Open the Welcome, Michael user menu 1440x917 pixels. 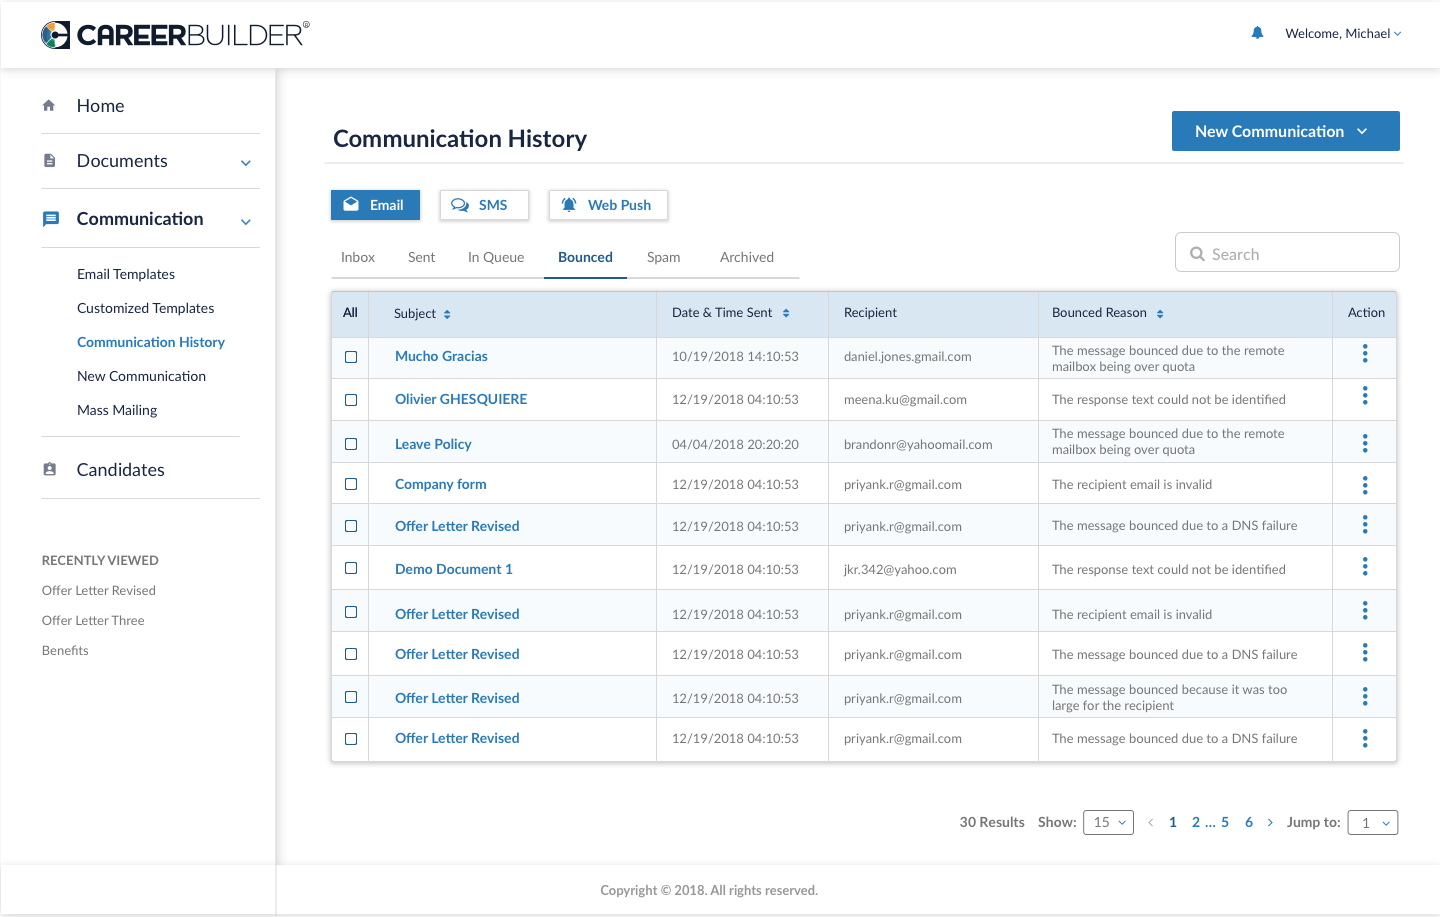[x=1342, y=33]
